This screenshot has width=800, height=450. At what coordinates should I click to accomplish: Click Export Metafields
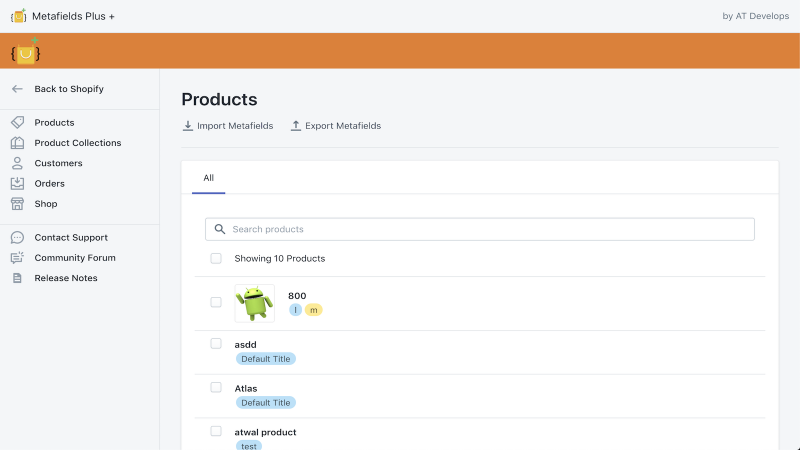(336, 126)
